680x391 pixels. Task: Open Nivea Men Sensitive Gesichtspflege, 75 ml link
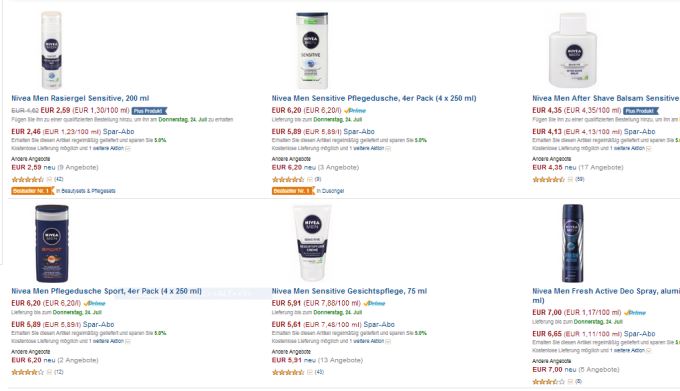[349, 291]
